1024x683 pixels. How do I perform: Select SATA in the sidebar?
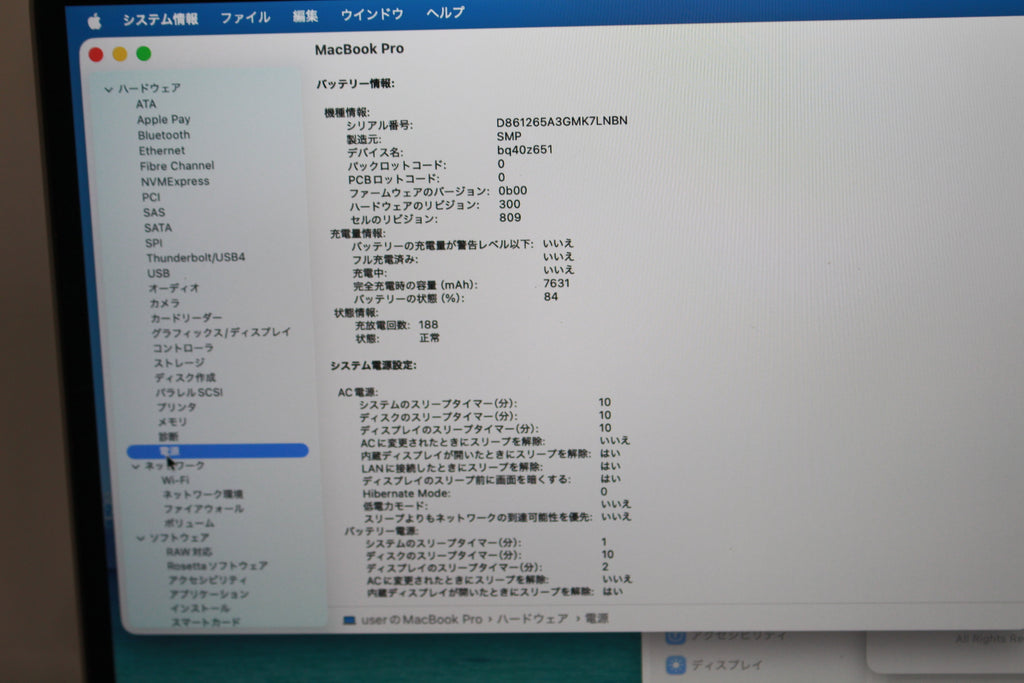[x=157, y=228]
